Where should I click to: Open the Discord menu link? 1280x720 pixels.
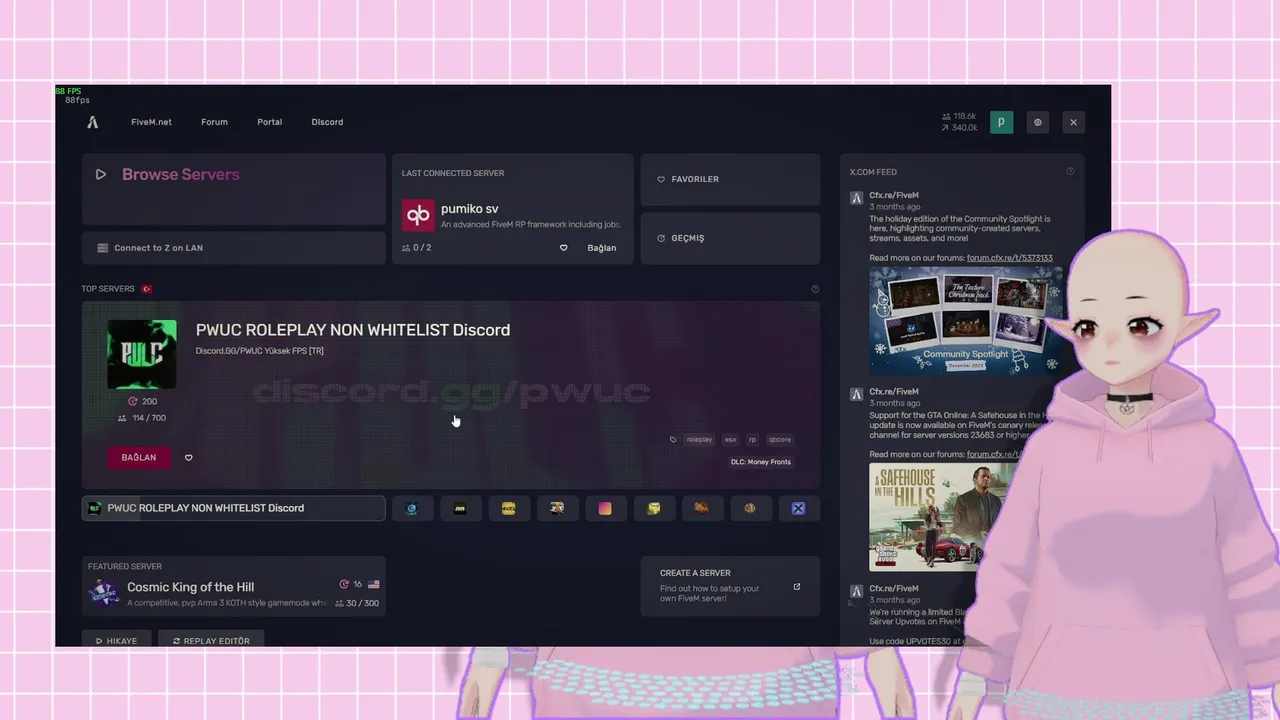coord(327,122)
